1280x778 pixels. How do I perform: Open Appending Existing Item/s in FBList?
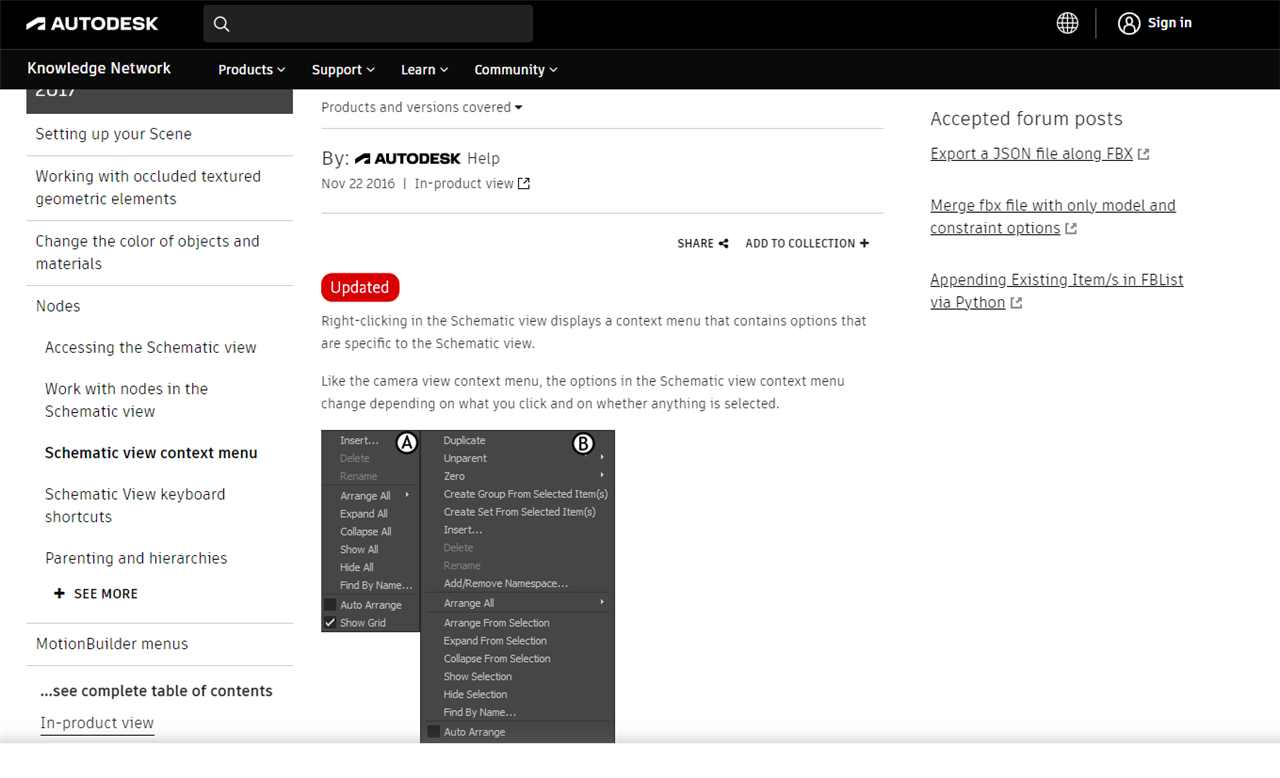(x=1057, y=291)
